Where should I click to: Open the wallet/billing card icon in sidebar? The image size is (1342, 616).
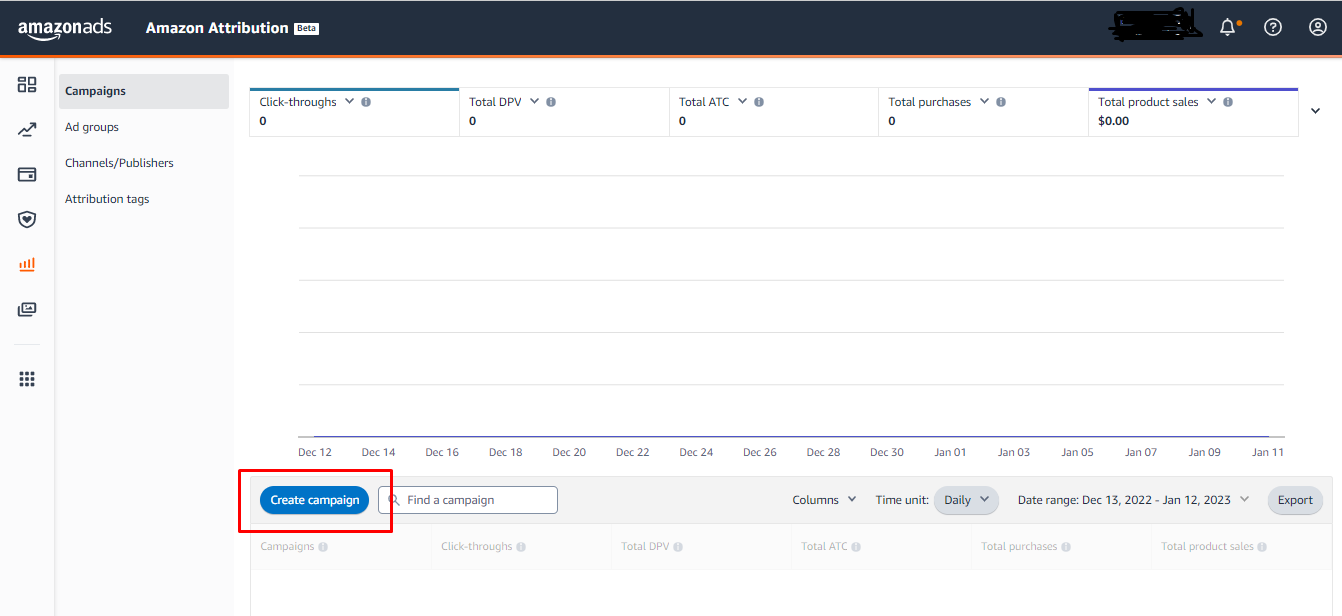pyautogui.click(x=27, y=174)
